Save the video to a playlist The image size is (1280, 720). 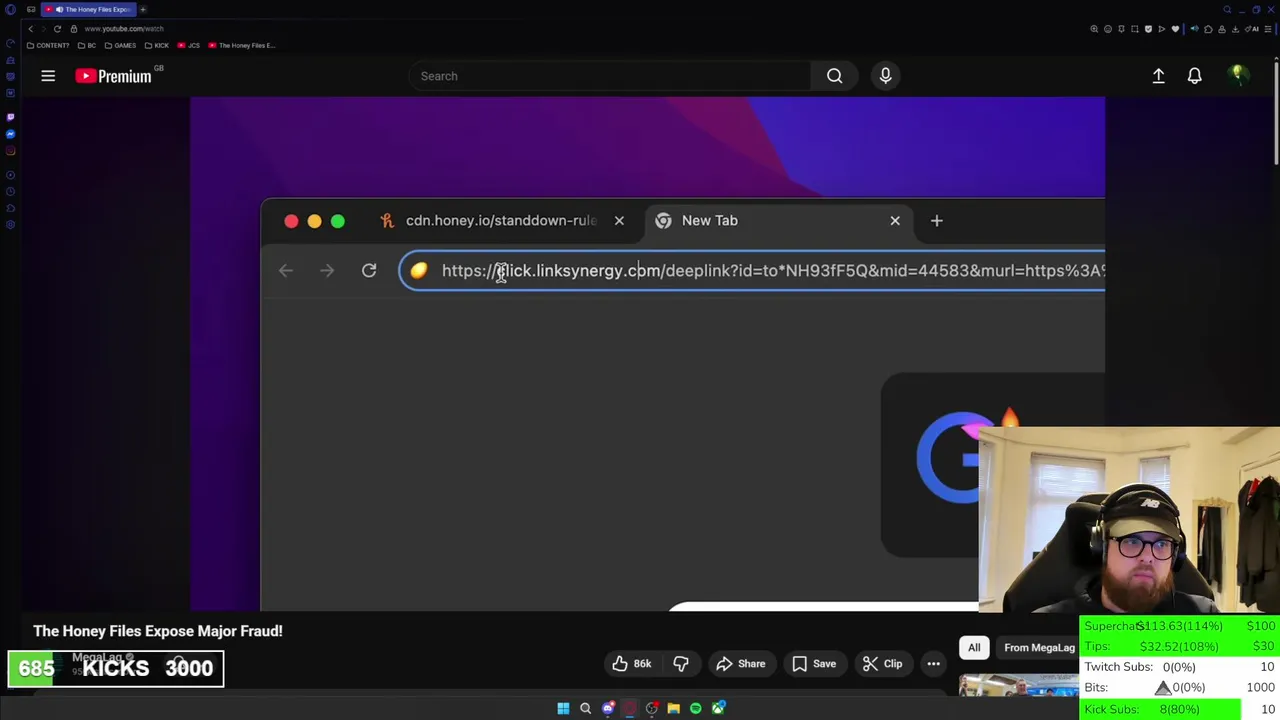point(813,664)
